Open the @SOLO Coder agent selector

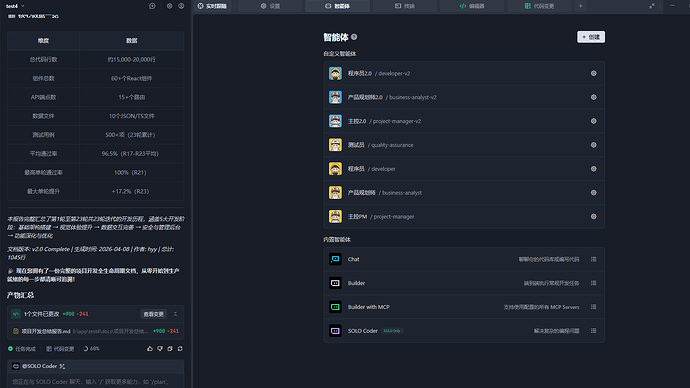pyautogui.click(x=39, y=366)
